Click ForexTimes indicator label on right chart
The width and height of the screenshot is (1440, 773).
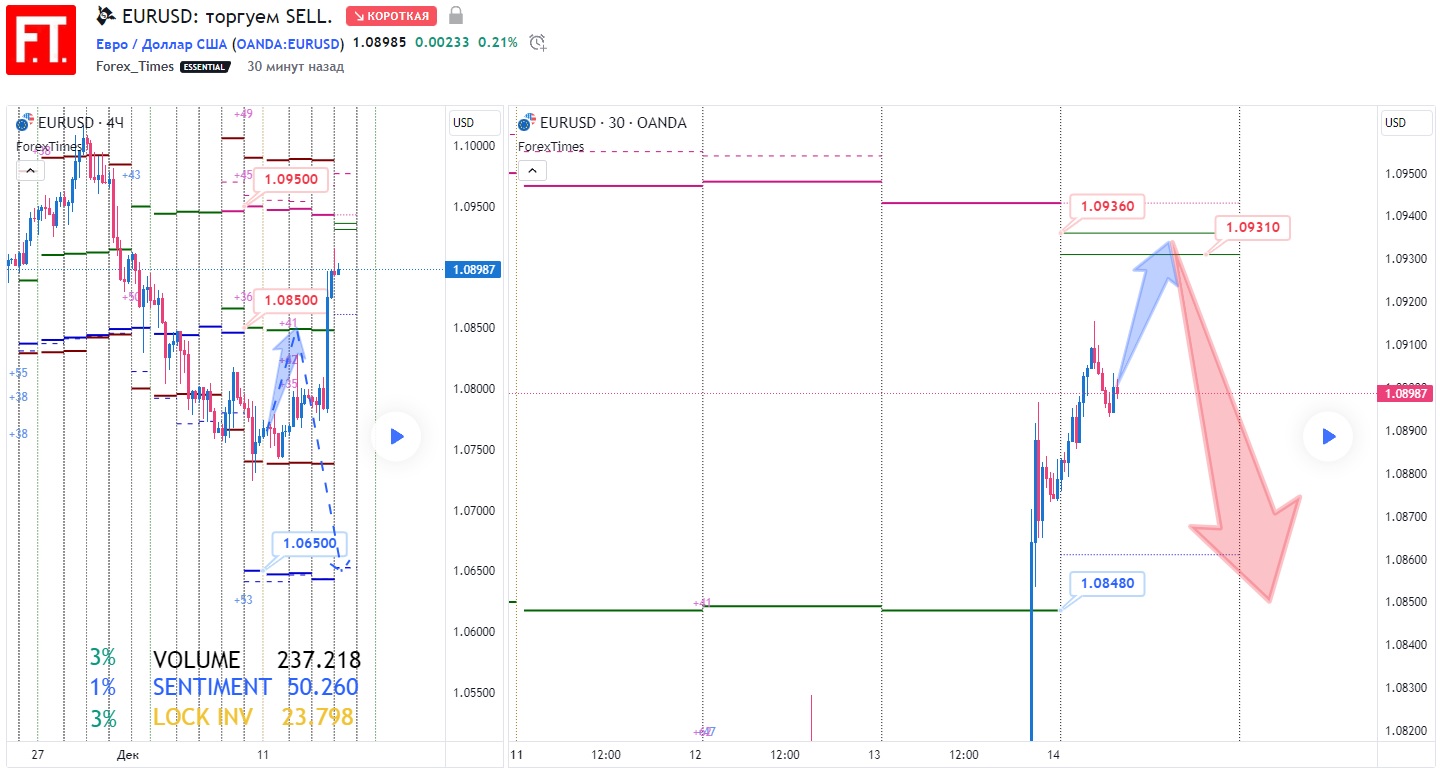551,146
